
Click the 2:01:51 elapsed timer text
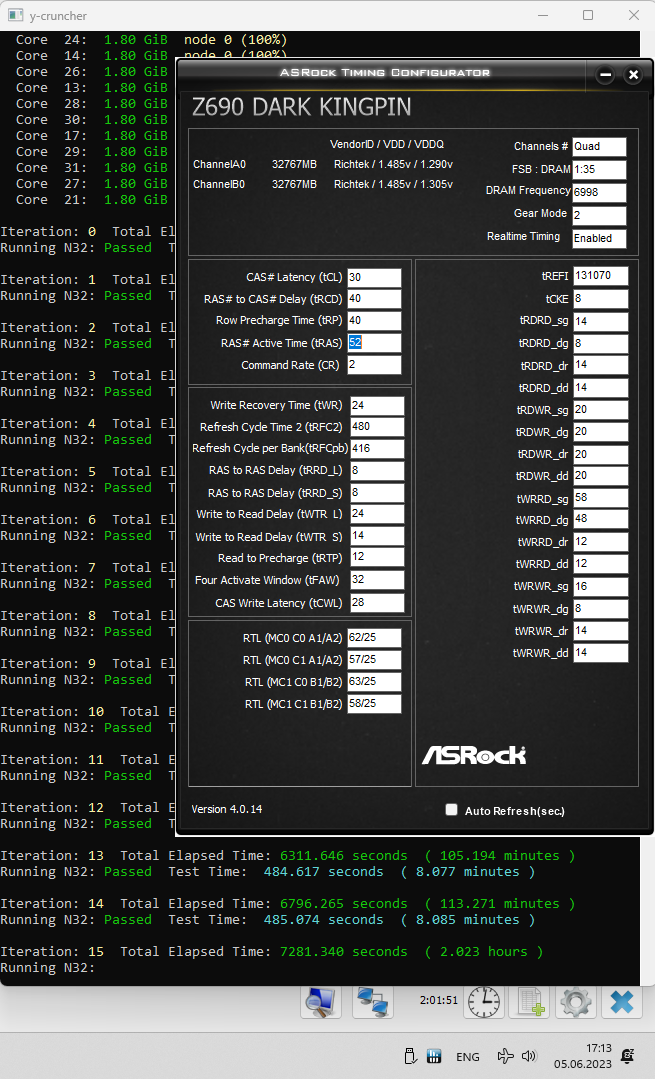click(439, 1000)
